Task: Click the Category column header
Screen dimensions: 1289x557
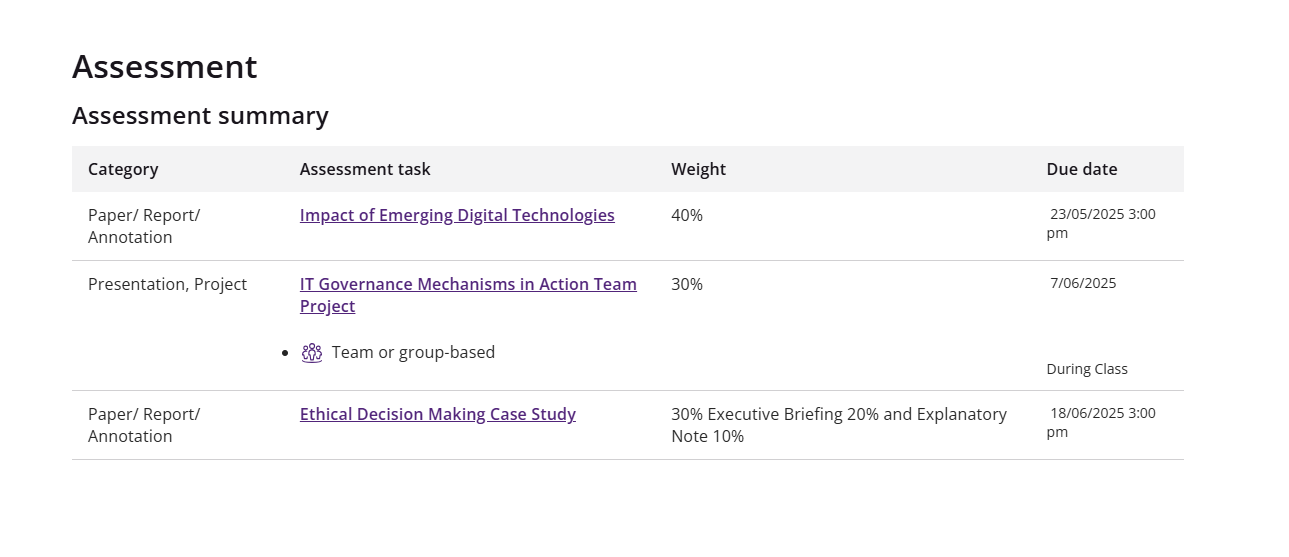Action: 123,169
